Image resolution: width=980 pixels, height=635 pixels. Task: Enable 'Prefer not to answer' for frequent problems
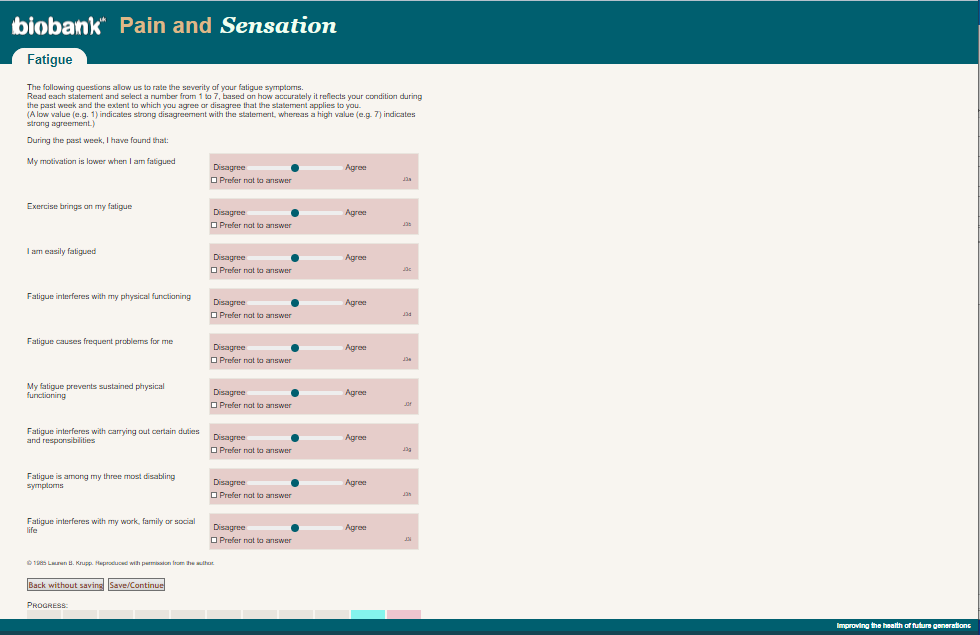pyautogui.click(x=214, y=360)
